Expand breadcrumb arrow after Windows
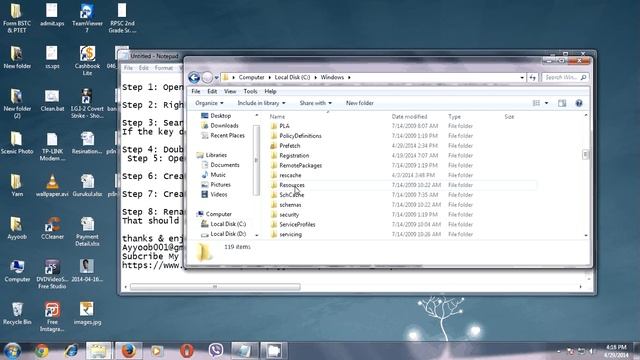The height and width of the screenshot is (360, 640). pyautogui.click(x=349, y=77)
